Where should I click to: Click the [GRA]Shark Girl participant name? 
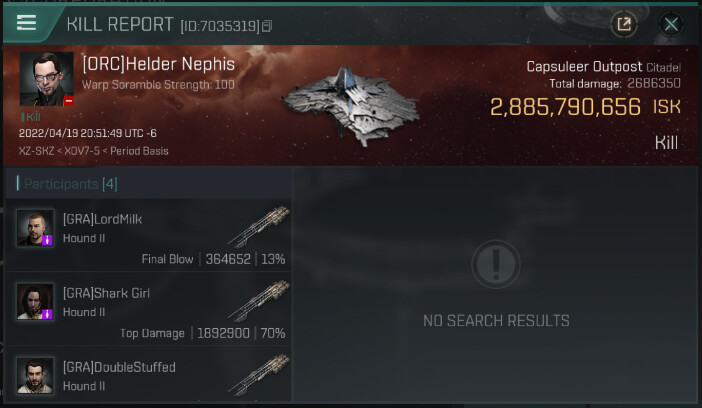pyautogui.click(x=106, y=293)
